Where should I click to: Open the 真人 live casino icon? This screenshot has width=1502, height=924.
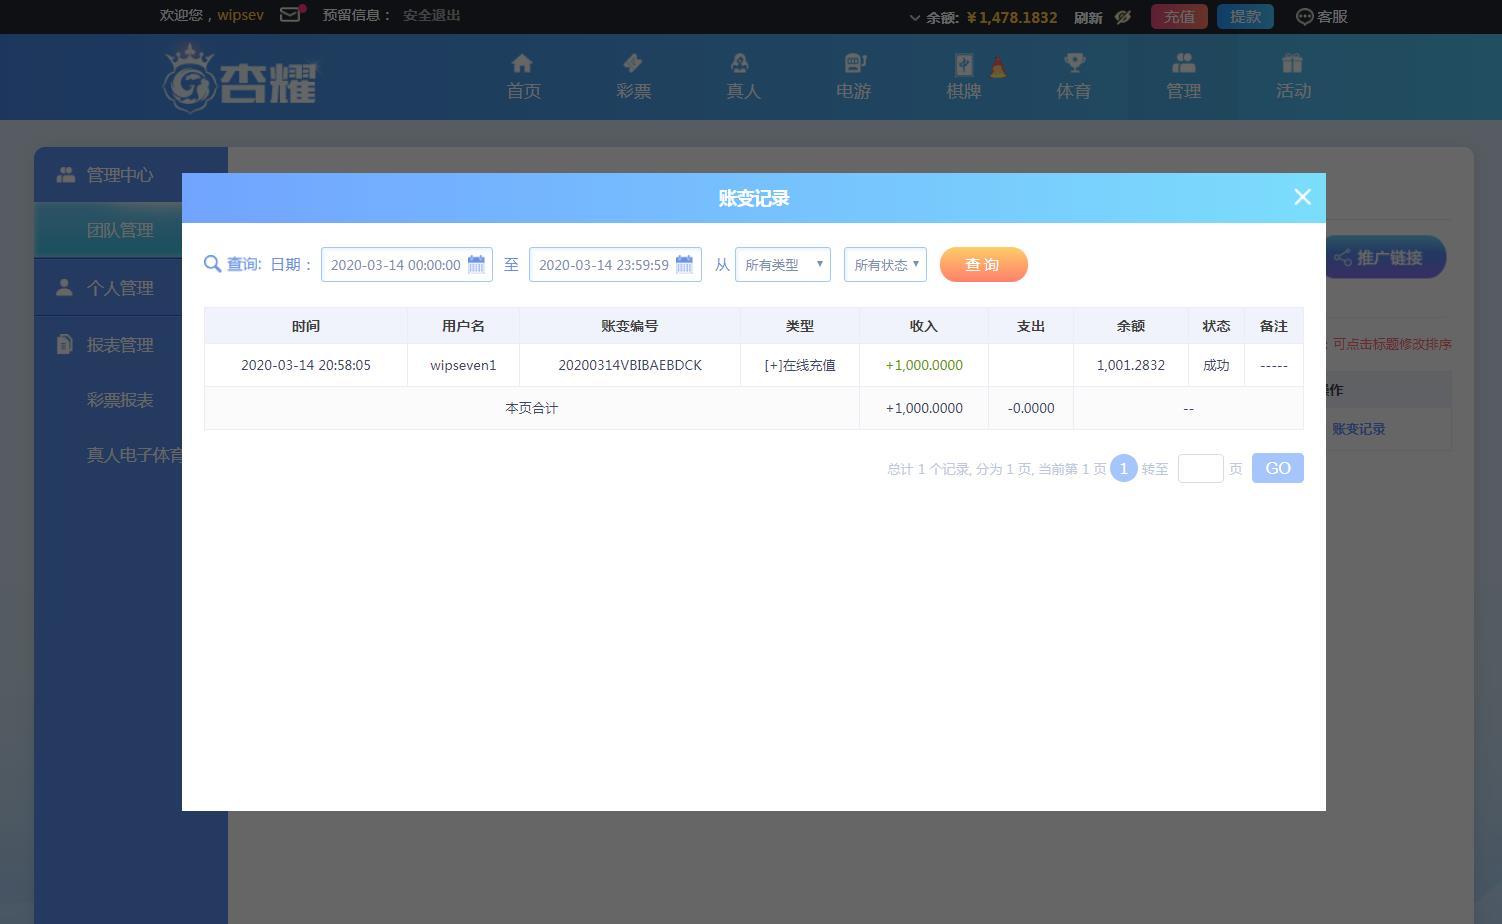click(x=742, y=65)
